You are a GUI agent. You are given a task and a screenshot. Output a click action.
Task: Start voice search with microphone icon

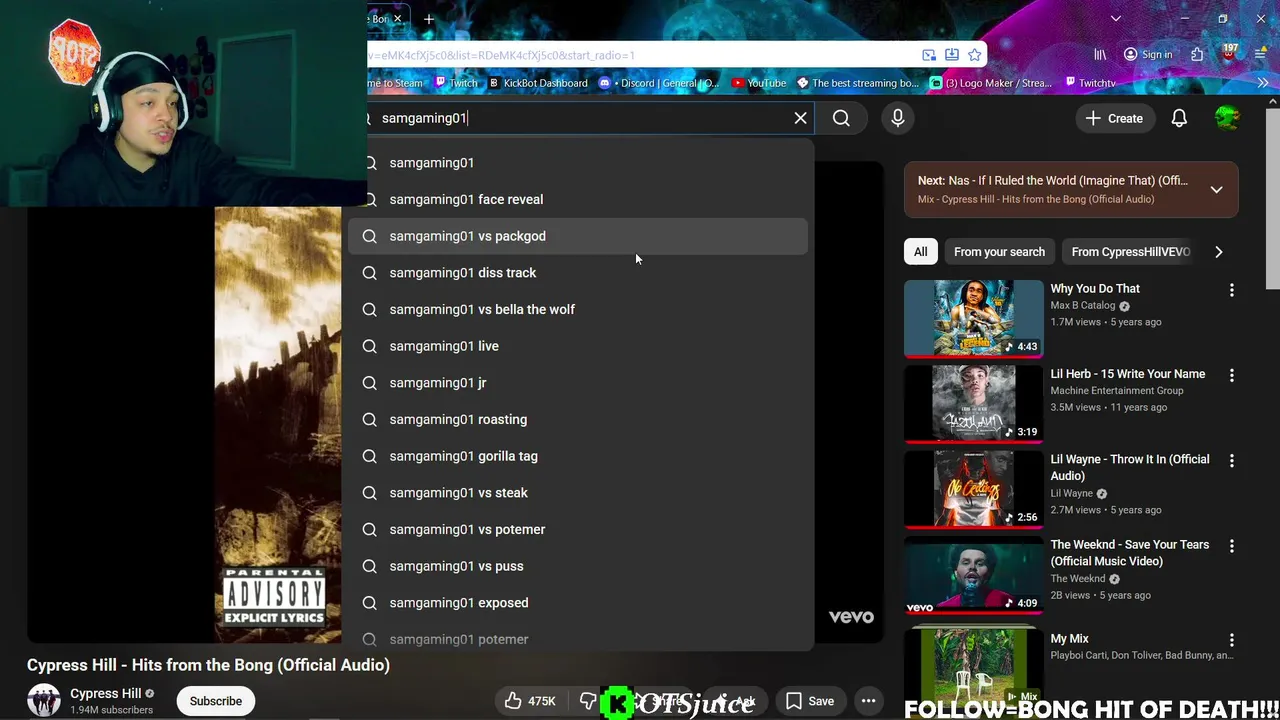(x=897, y=118)
